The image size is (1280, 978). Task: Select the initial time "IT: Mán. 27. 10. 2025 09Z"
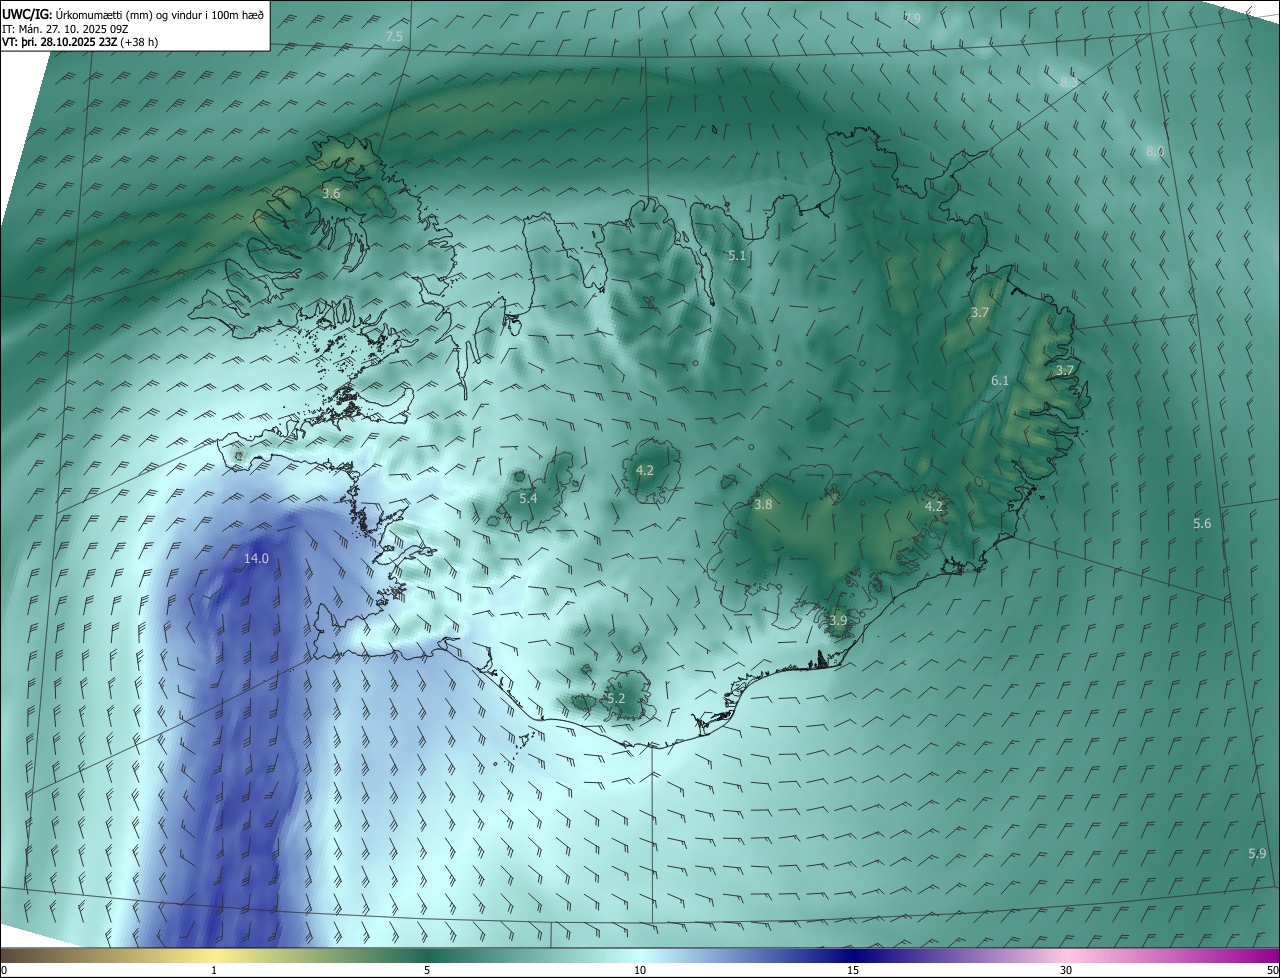pyautogui.click(x=65, y=29)
